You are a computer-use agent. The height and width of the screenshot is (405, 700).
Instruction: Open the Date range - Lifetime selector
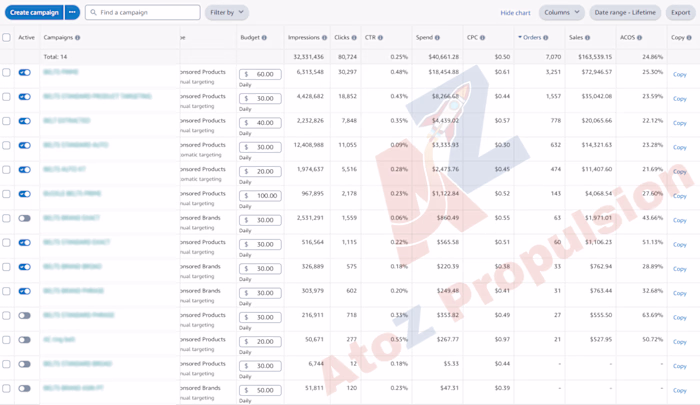click(x=625, y=13)
